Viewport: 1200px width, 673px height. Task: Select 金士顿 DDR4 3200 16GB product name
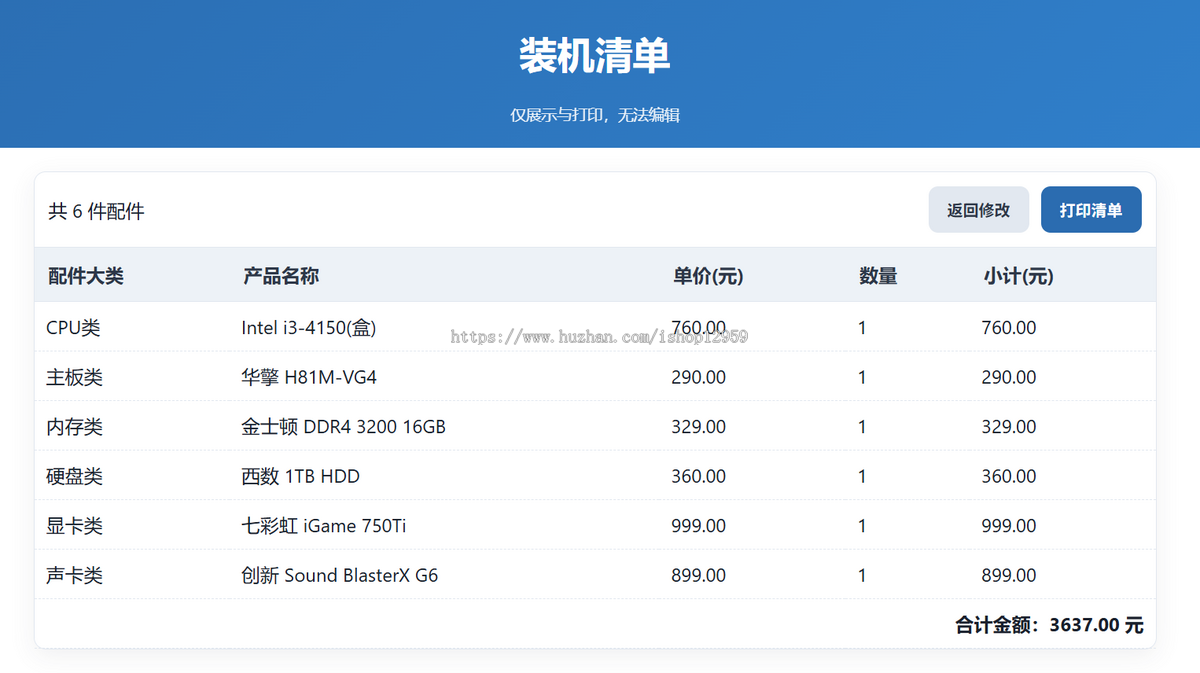pos(343,427)
